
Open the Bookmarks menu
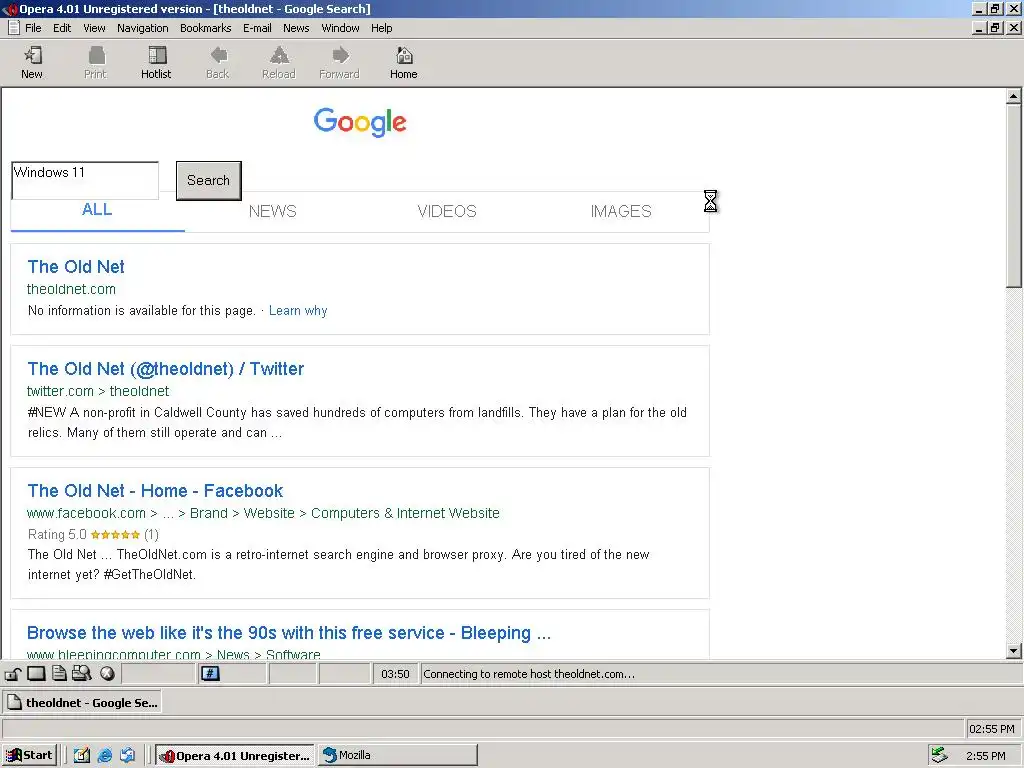[206, 28]
